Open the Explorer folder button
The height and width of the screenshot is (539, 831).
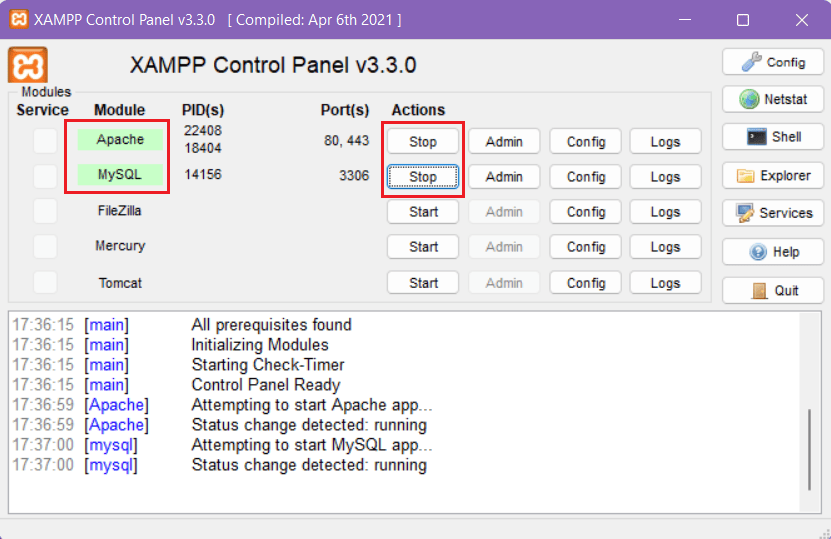(773, 176)
